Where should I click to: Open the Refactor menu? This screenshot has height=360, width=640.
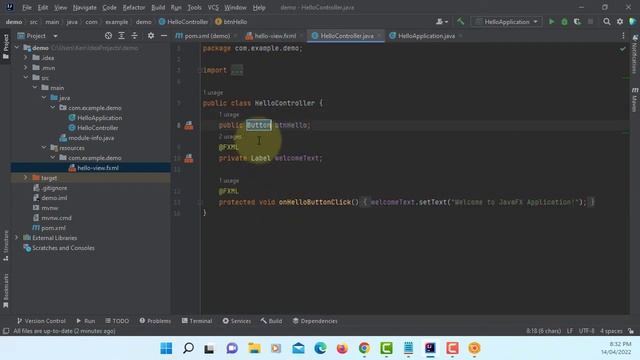pyautogui.click(x=134, y=7)
